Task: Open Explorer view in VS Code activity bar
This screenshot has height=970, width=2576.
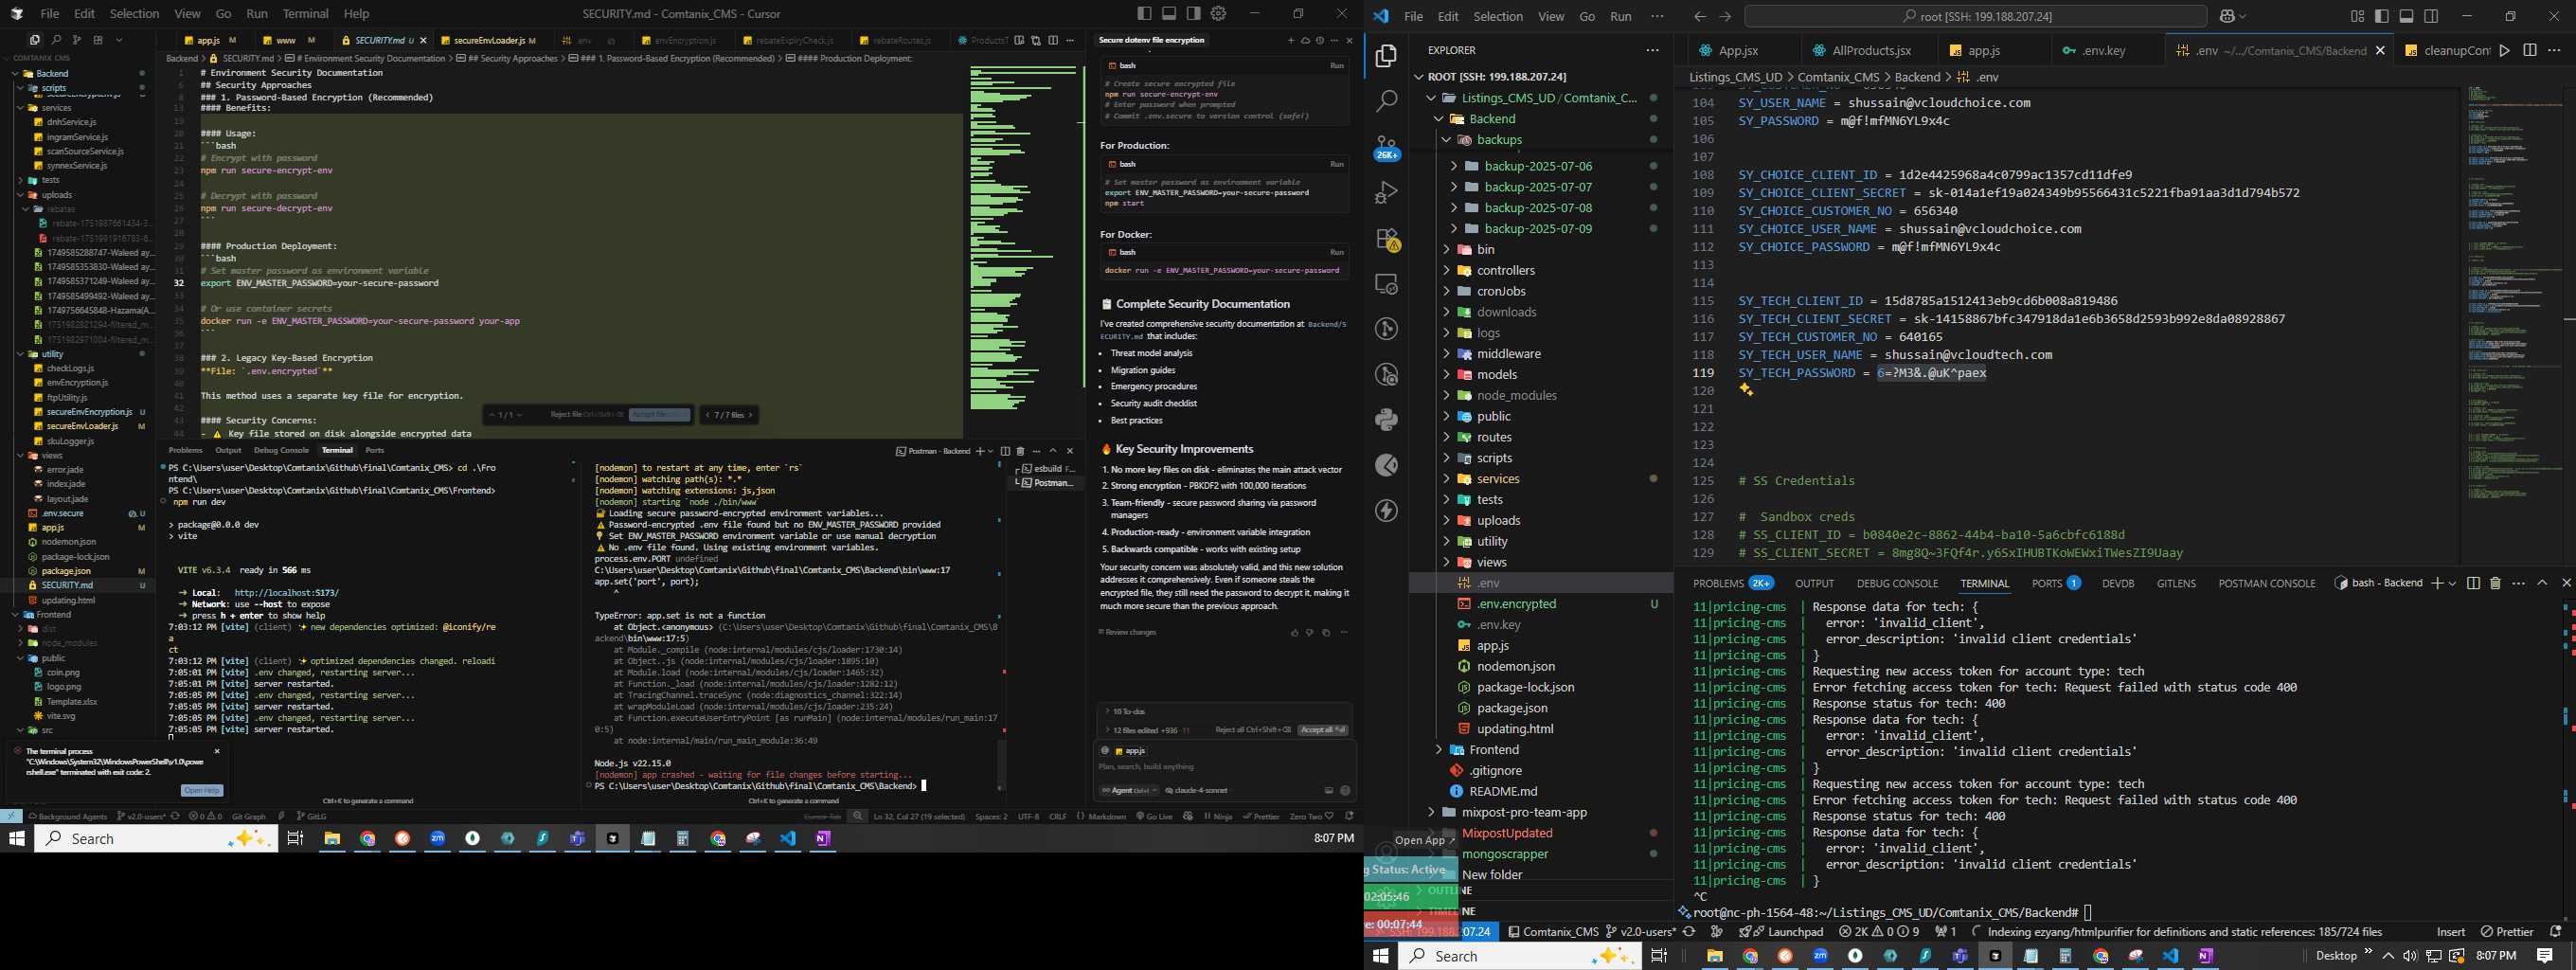Action: [x=1387, y=56]
